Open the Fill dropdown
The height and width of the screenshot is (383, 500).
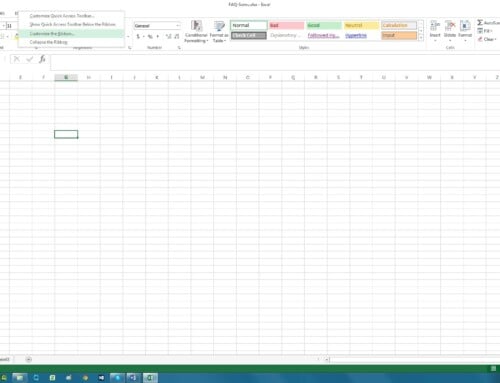[x=485, y=31]
